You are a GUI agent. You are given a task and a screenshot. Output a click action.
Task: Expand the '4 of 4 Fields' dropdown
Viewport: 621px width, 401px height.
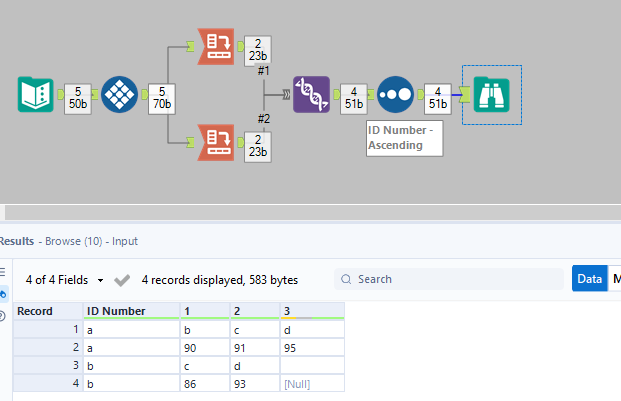(65, 280)
